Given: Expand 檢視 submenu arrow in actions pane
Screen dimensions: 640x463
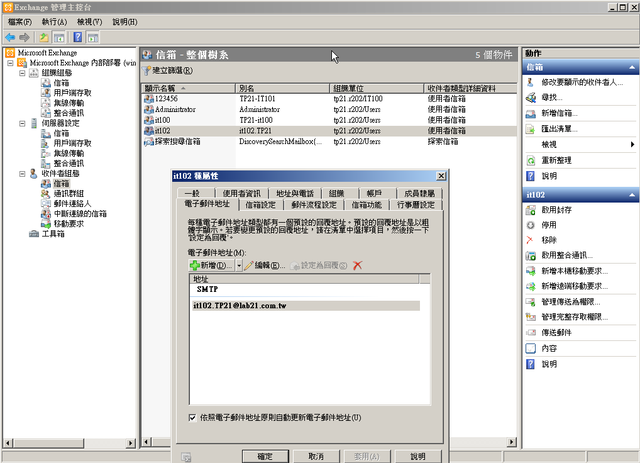Looking at the screenshot, I should pos(632,145).
